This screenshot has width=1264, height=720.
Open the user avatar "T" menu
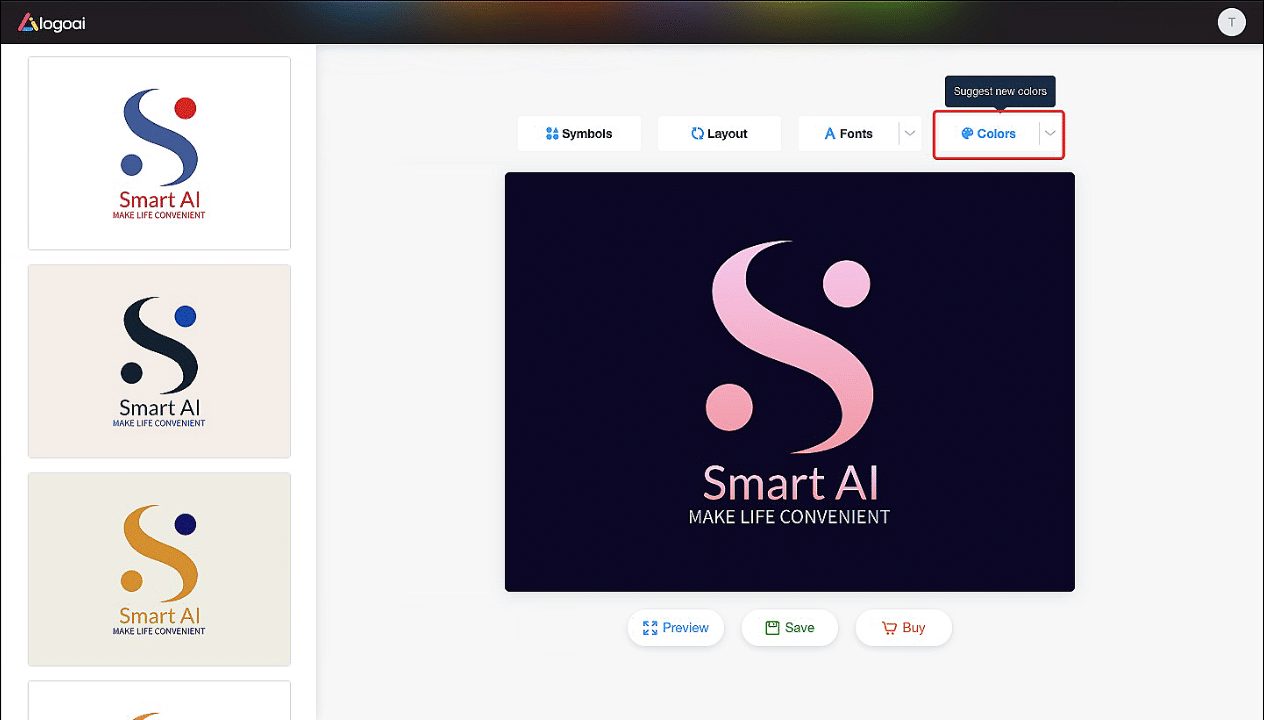tap(1231, 23)
